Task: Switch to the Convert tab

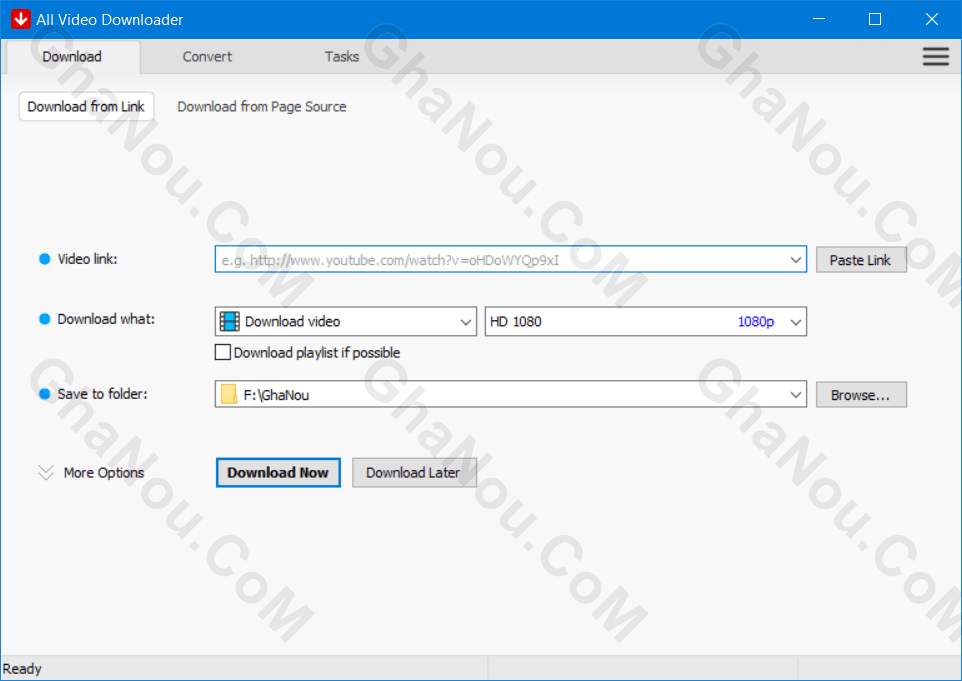Action: (x=207, y=56)
